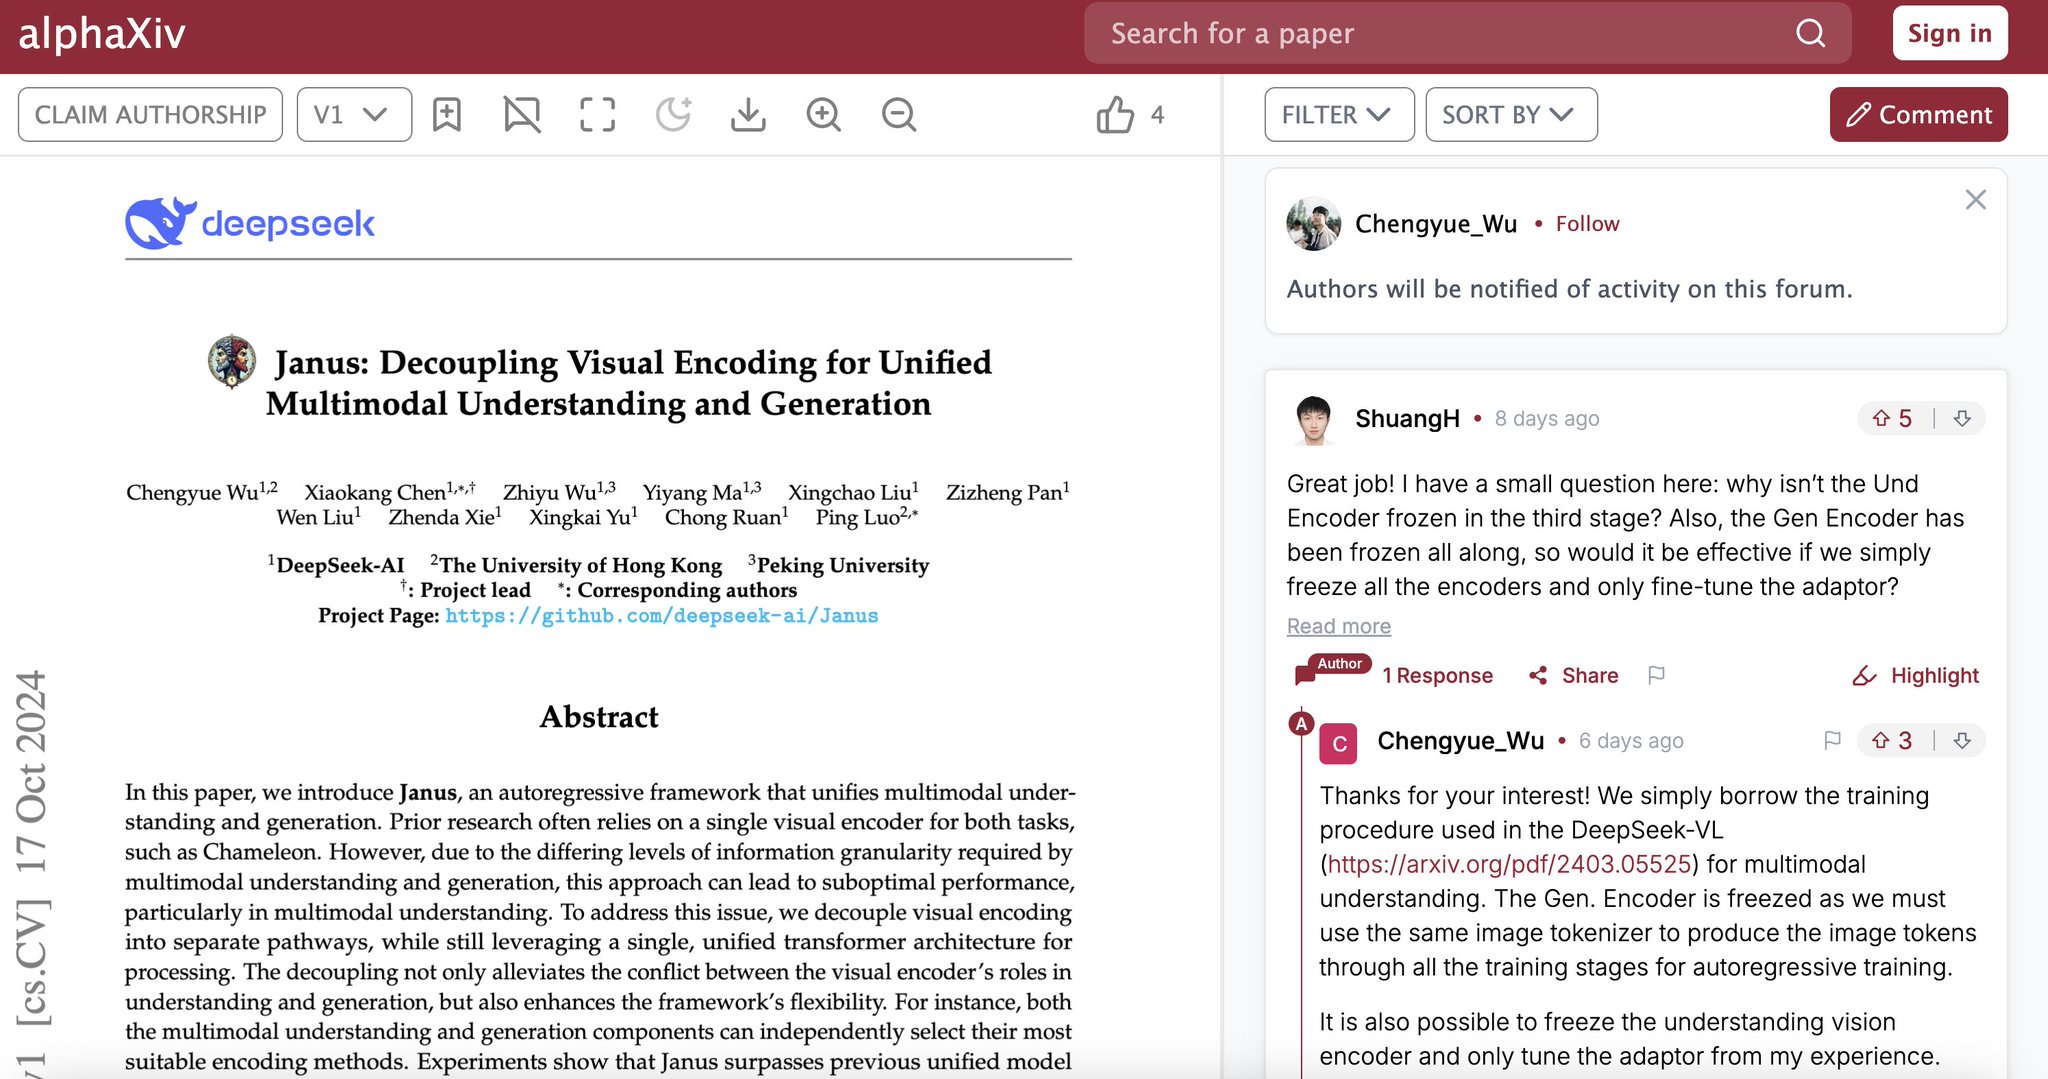Viewport: 2048px width, 1079px height.
Task: Expand ShuangH's comment with Read more
Action: click(x=1338, y=626)
